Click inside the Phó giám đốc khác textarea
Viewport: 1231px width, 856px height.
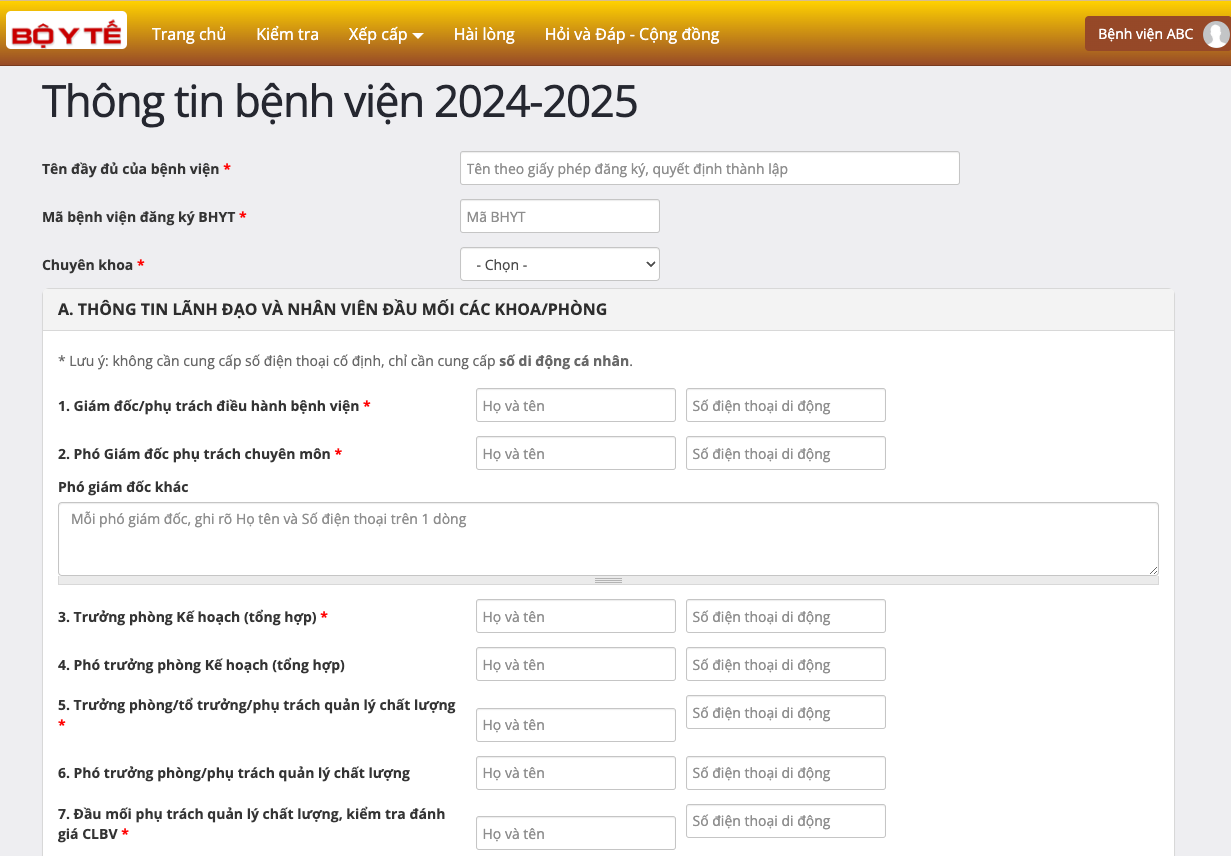(x=608, y=539)
